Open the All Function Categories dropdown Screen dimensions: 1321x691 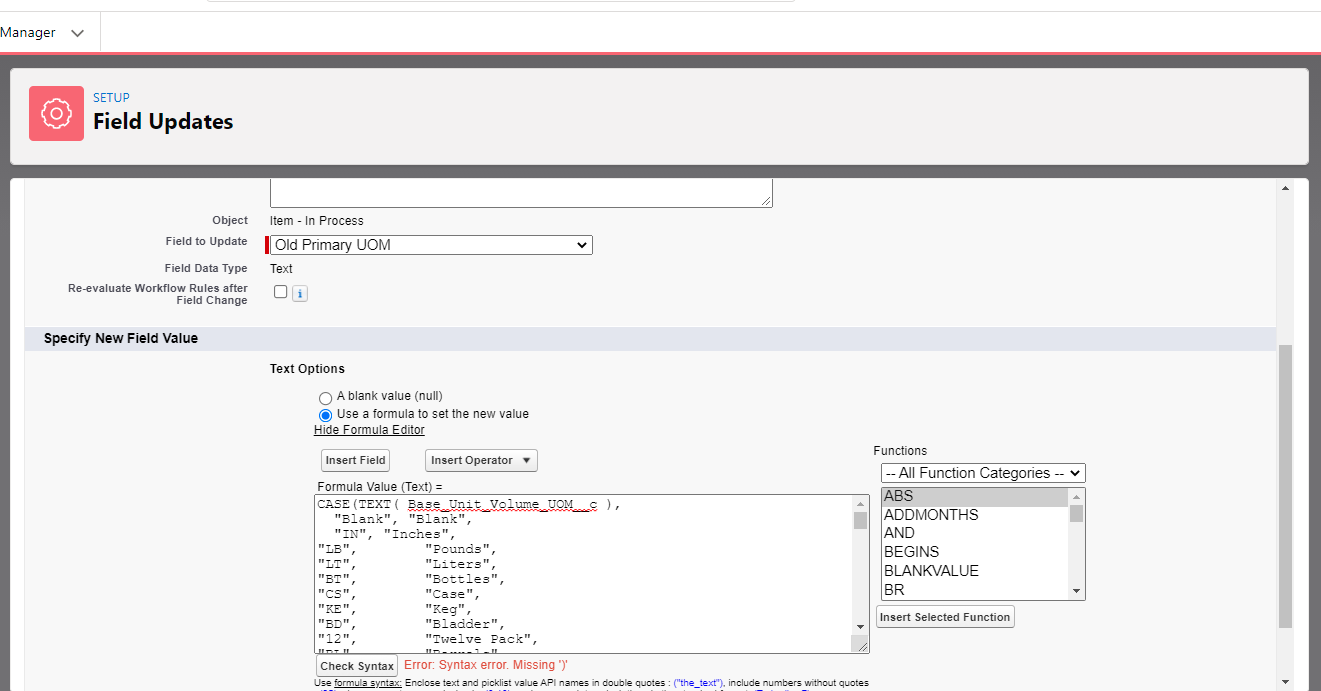point(983,473)
